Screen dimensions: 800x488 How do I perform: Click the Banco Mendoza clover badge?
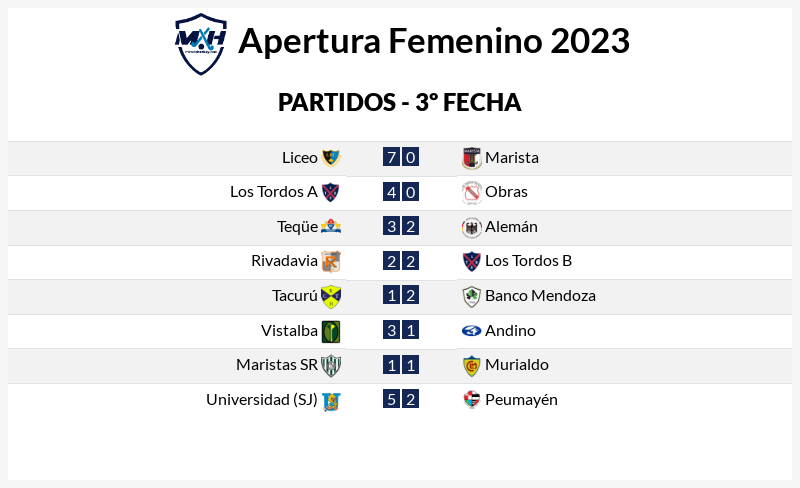(x=471, y=296)
